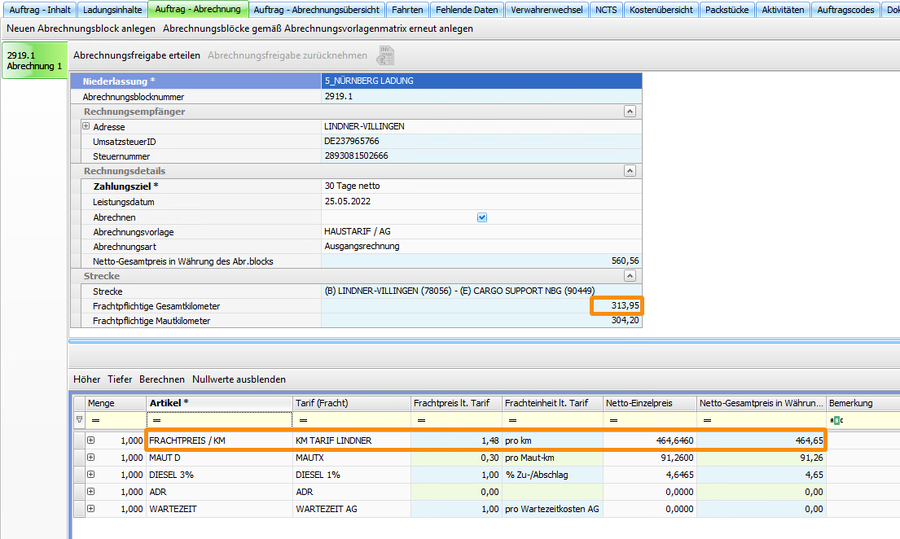Viewport: 900px width, 539px height.
Task: Click the Bemerkung column filter icon
Action: coord(837,421)
